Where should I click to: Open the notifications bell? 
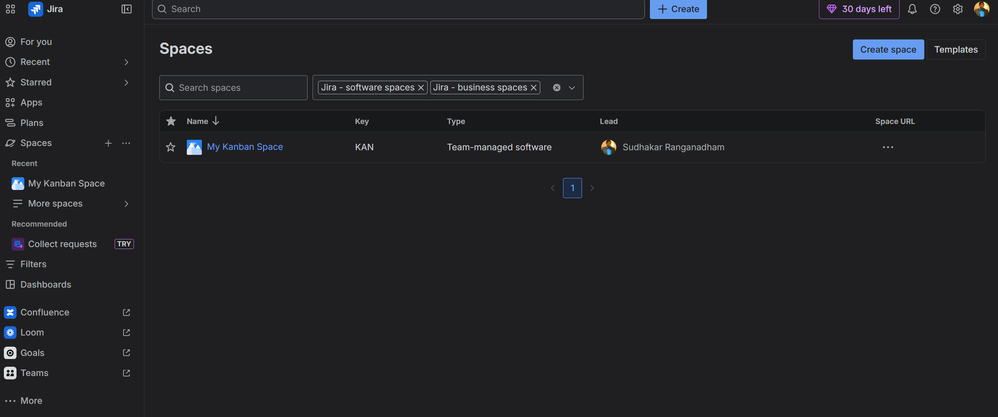pyautogui.click(x=912, y=9)
